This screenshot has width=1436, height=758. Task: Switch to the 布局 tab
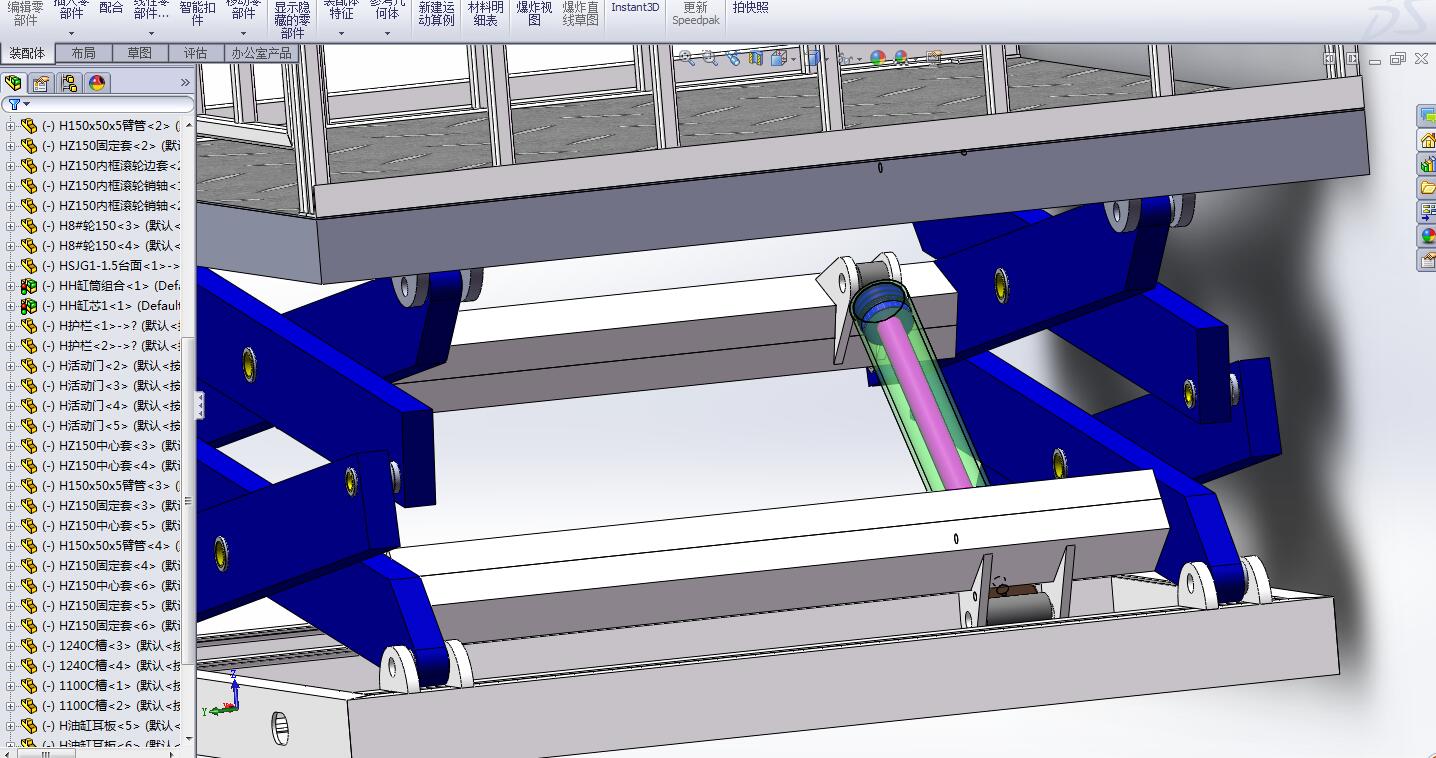pos(83,53)
